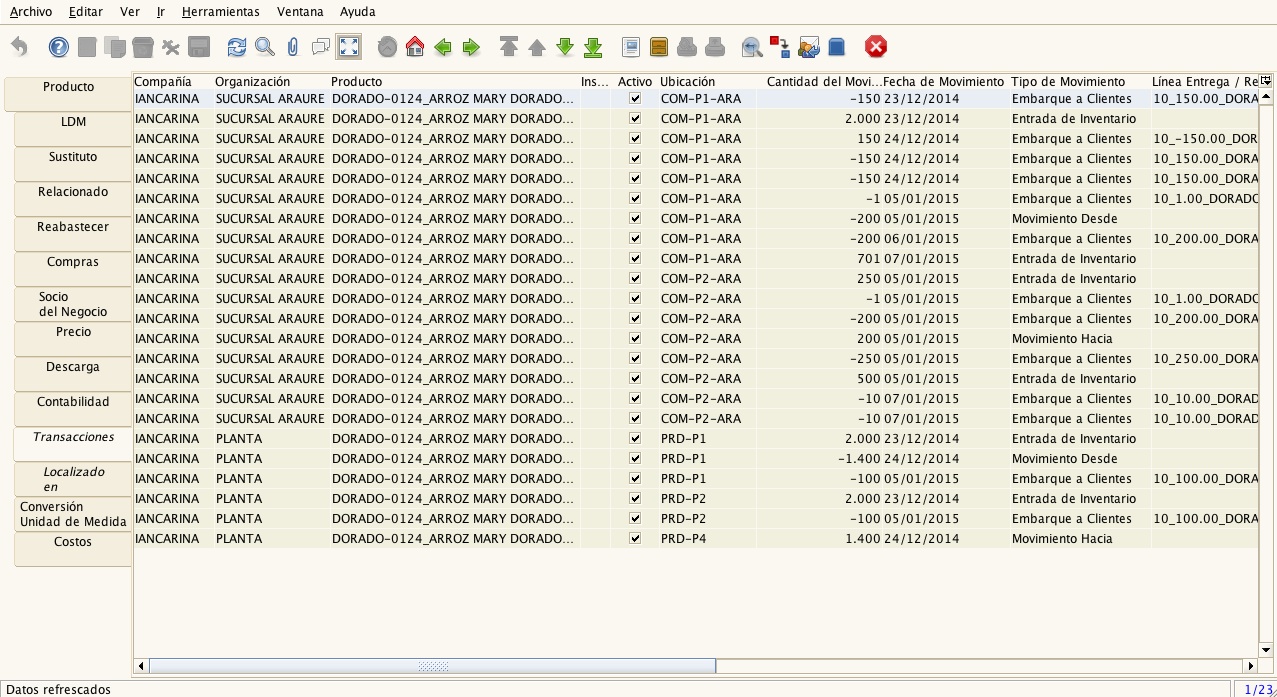Switch to the Compras tab

[73, 269]
